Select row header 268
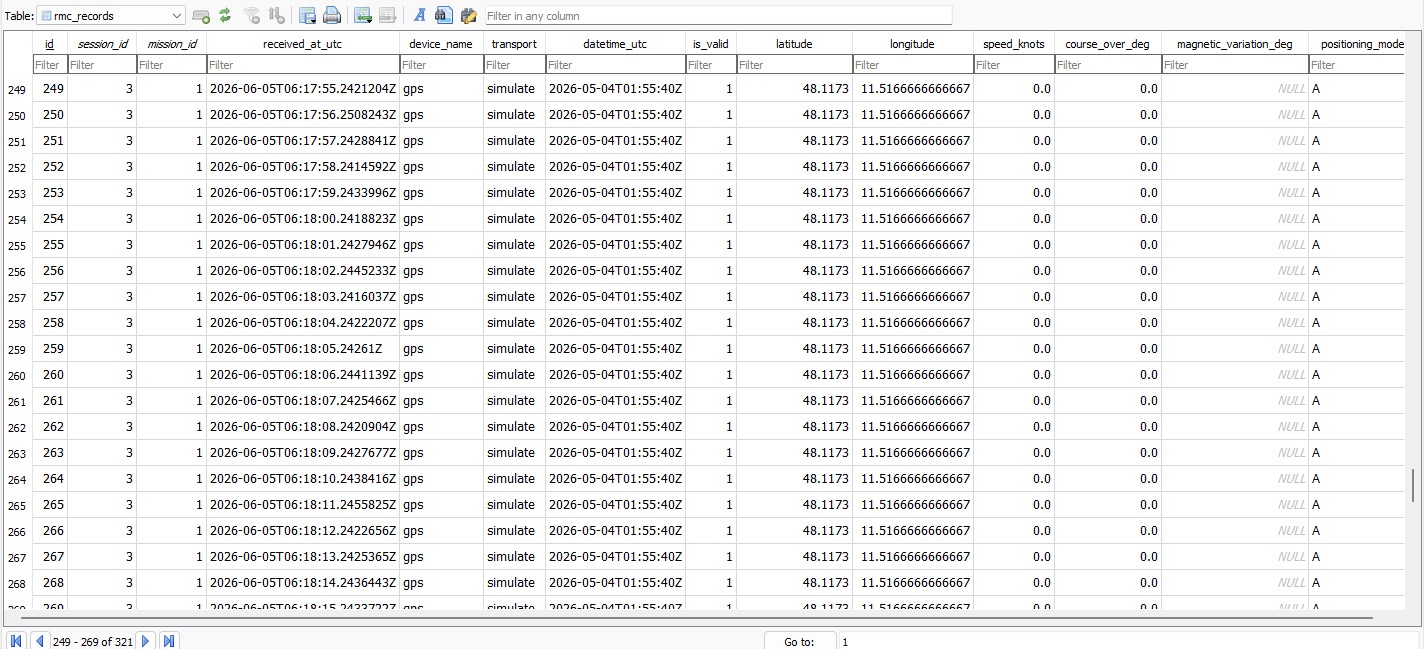This screenshot has height=649, width=1424. 16,583
